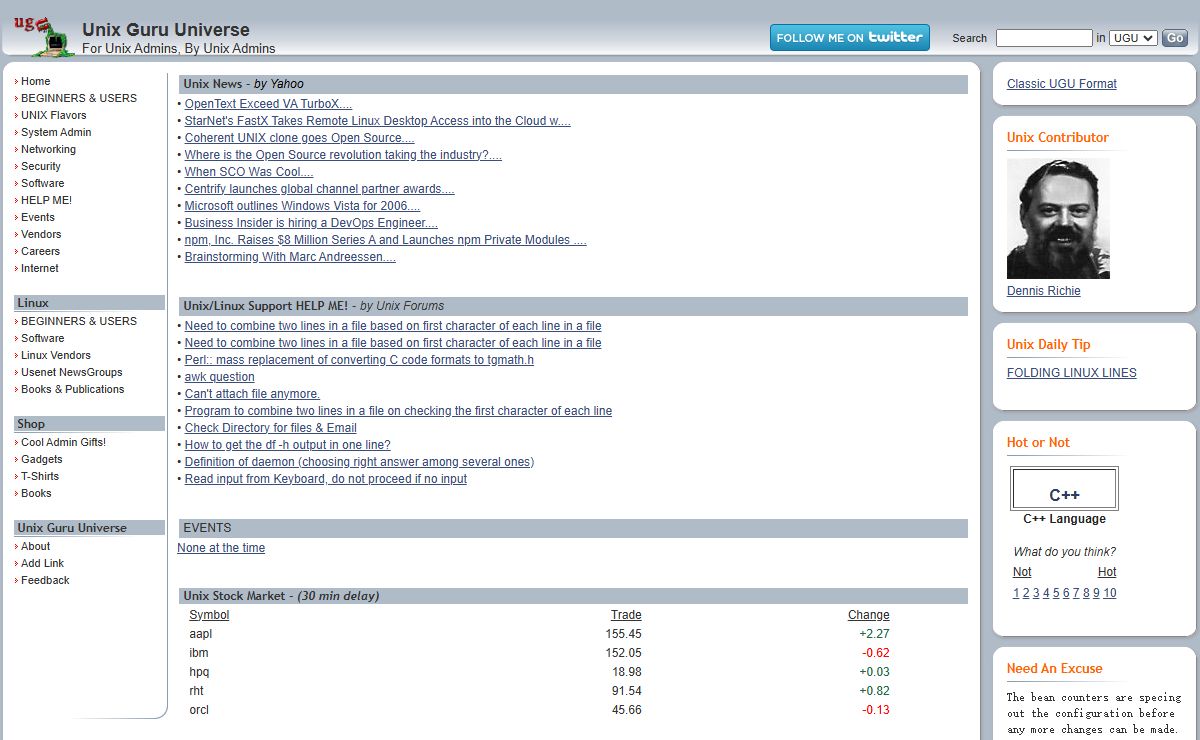Open Coherent UNIX clone news link
Screen dimensions: 1200x740
point(299,138)
